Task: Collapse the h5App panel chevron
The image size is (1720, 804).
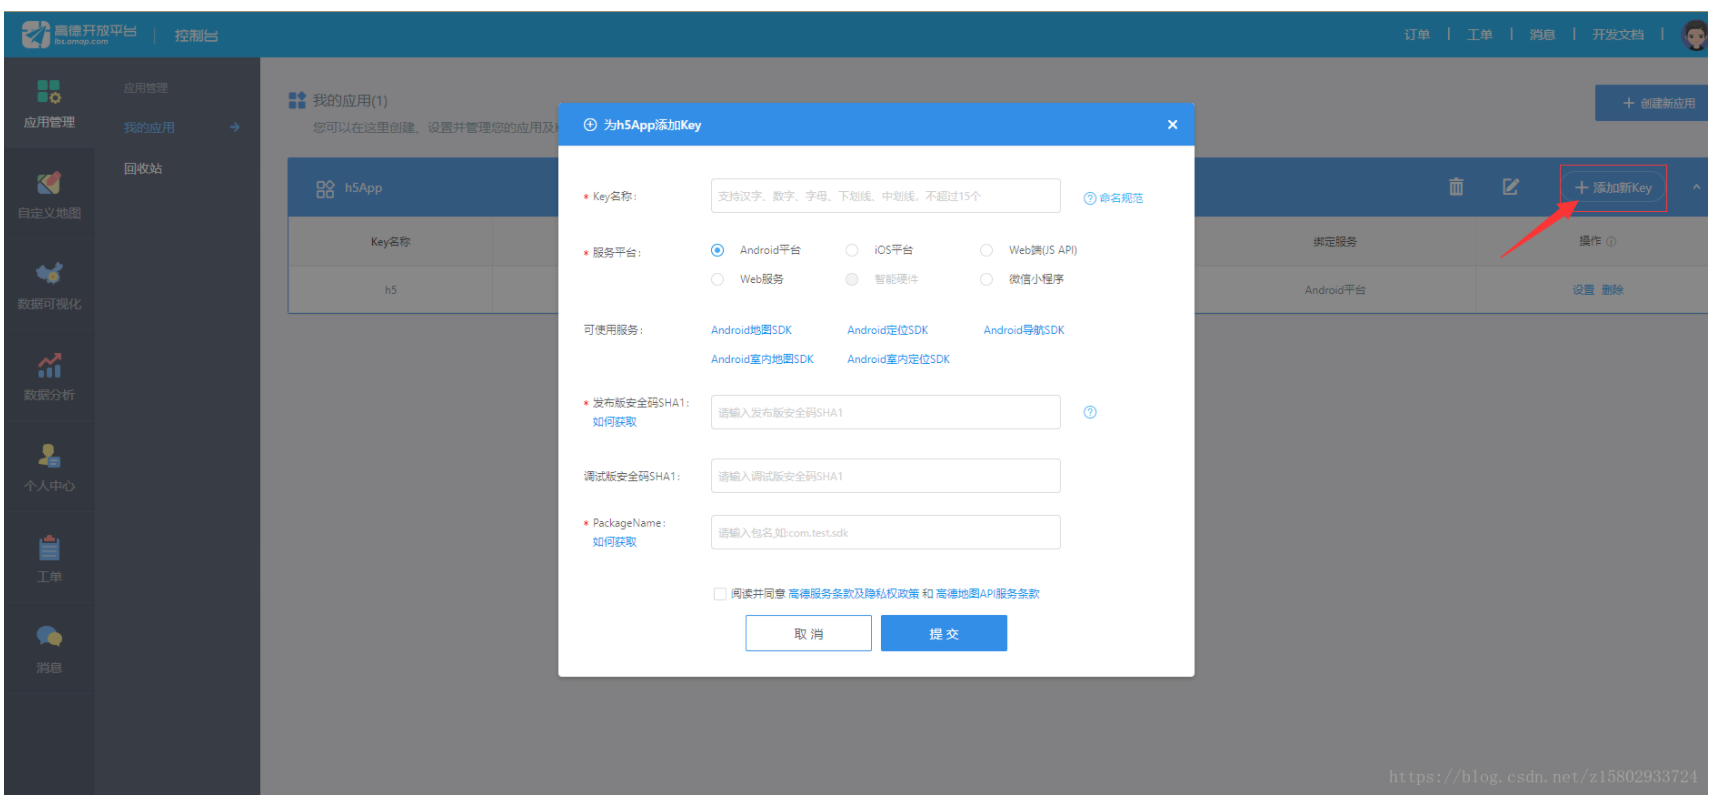Action: 1696,187
